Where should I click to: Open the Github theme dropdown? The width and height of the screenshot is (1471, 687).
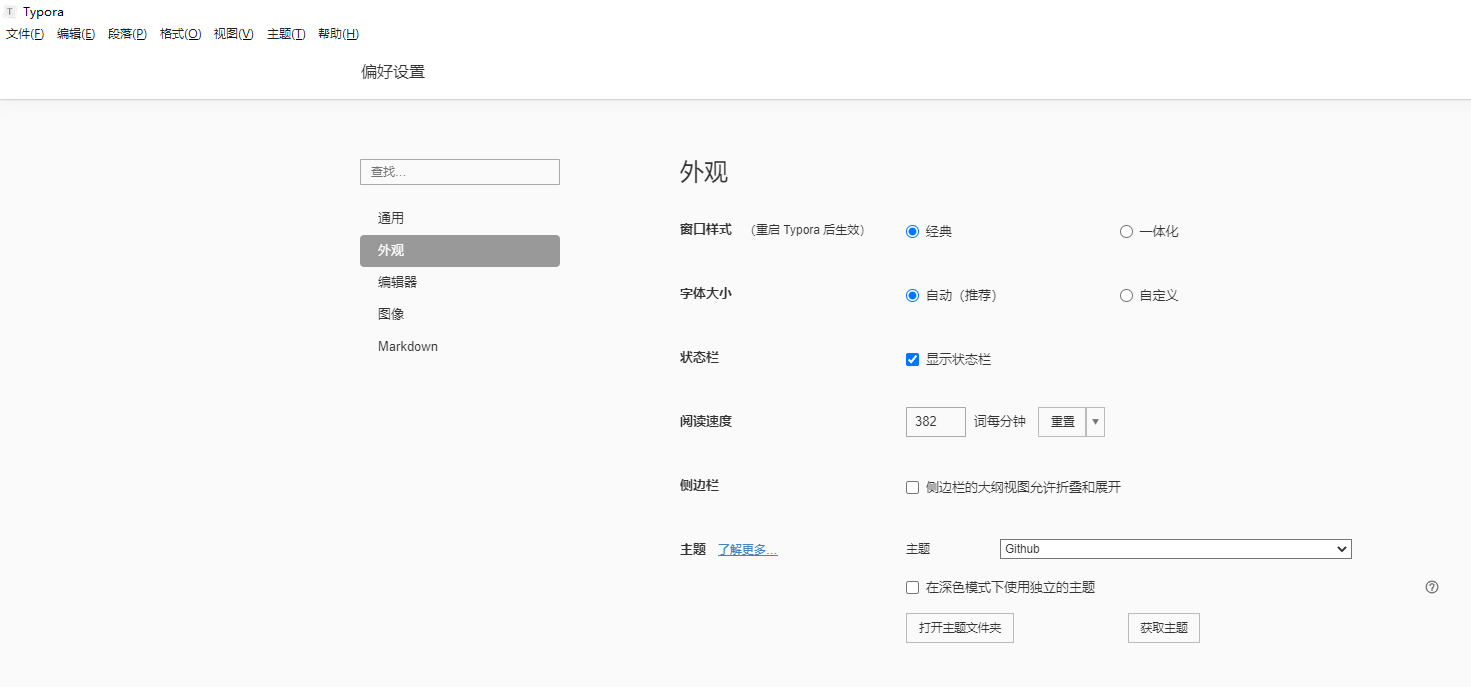1176,549
